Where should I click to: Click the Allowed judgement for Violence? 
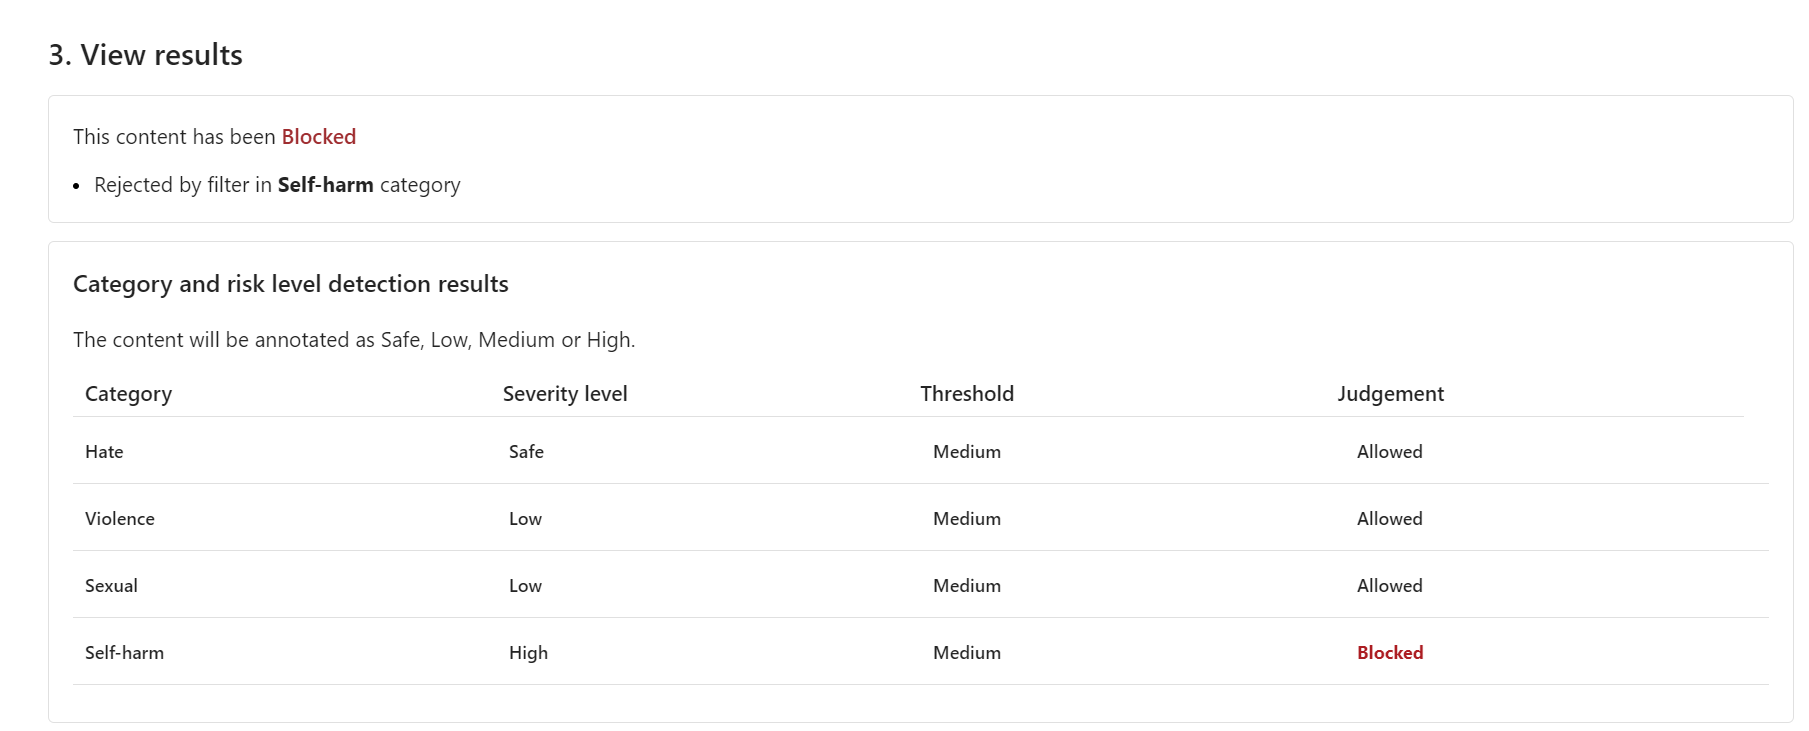pyautogui.click(x=1389, y=519)
